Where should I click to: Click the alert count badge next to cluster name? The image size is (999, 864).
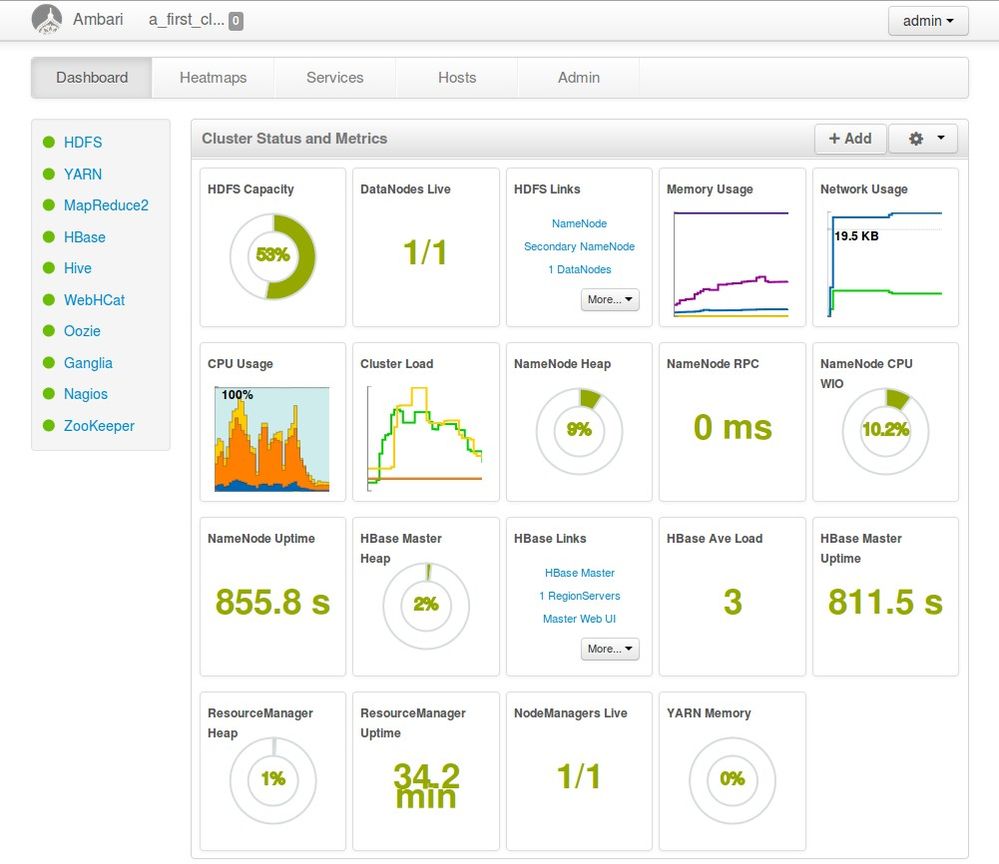click(235, 20)
